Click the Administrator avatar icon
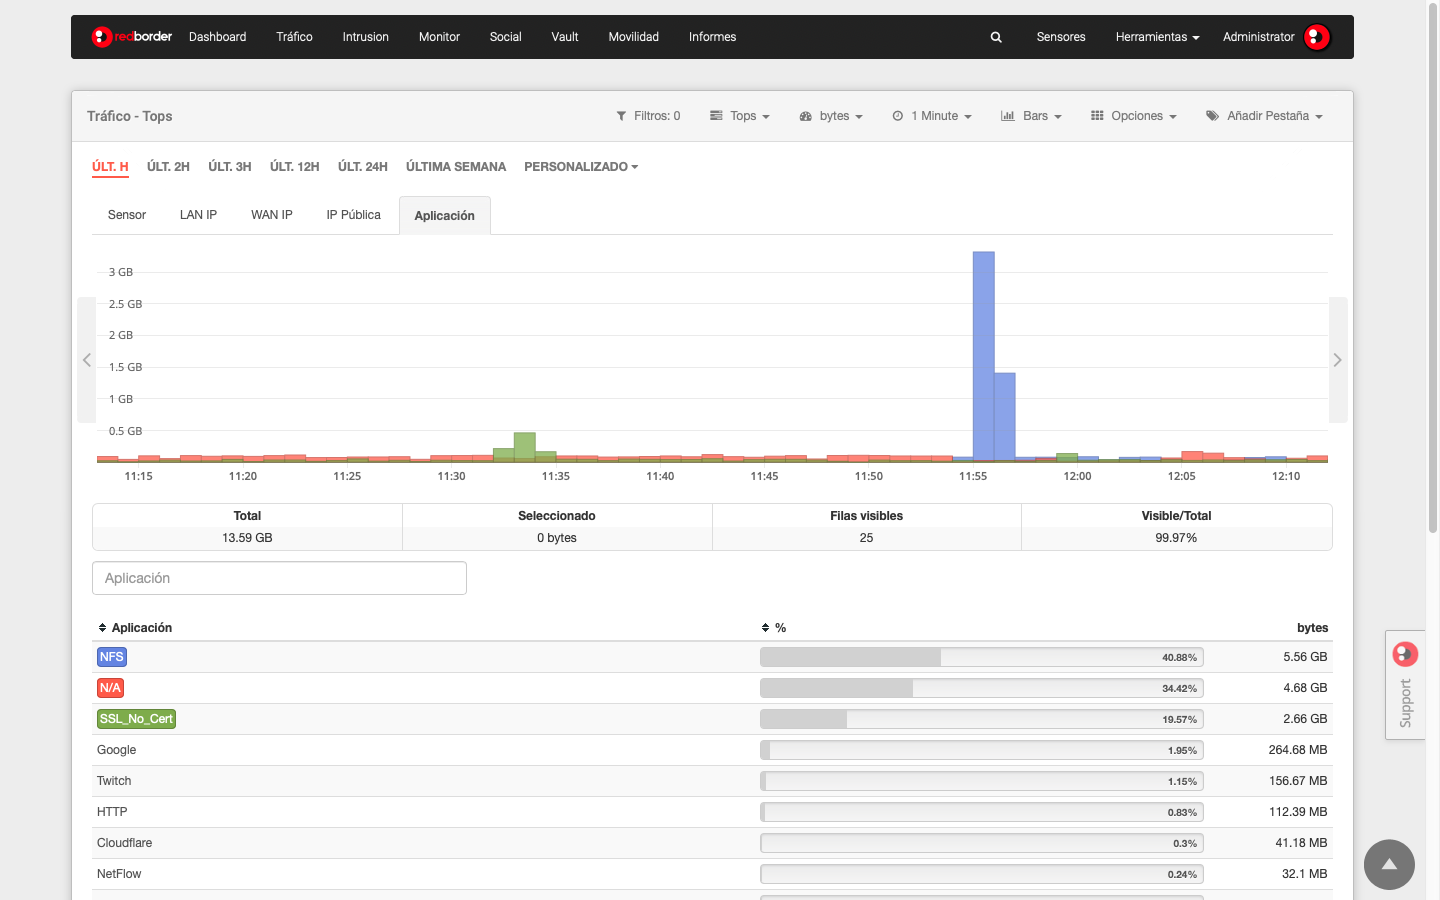The width and height of the screenshot is (1440, 900). 1317,37
